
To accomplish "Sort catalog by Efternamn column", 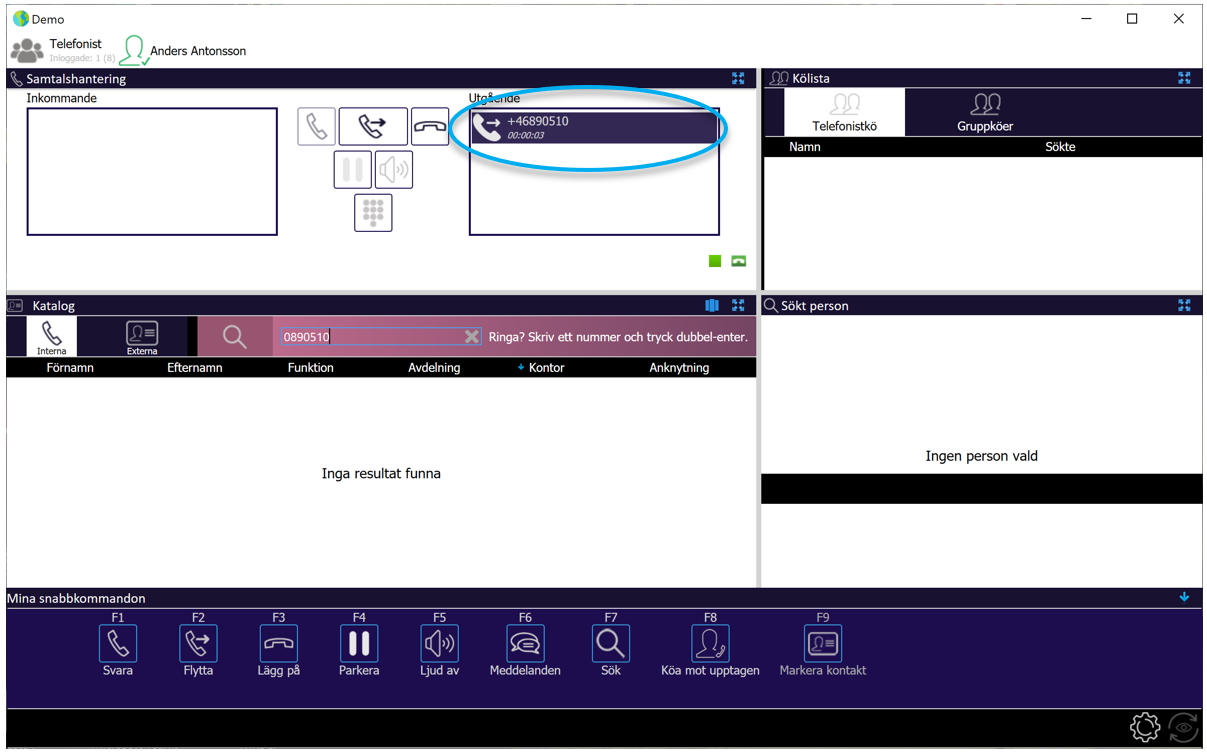I will click(x=195, y=368).
